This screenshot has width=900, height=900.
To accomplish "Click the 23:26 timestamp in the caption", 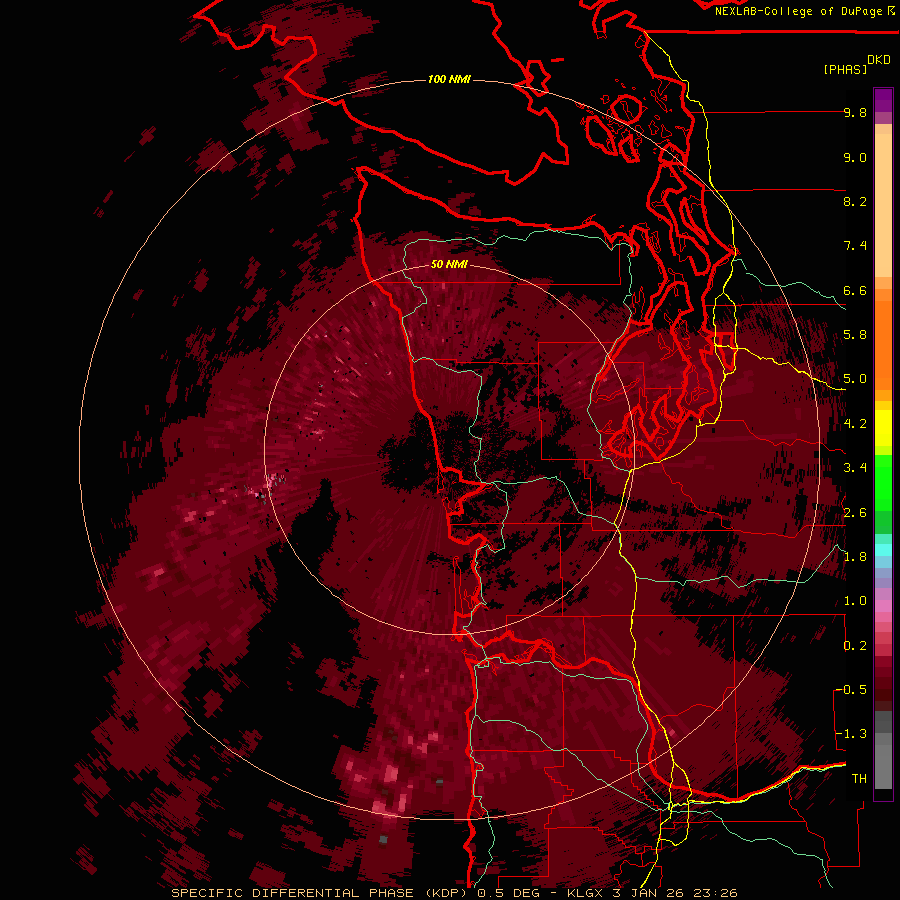I will [x=715, y=893].
